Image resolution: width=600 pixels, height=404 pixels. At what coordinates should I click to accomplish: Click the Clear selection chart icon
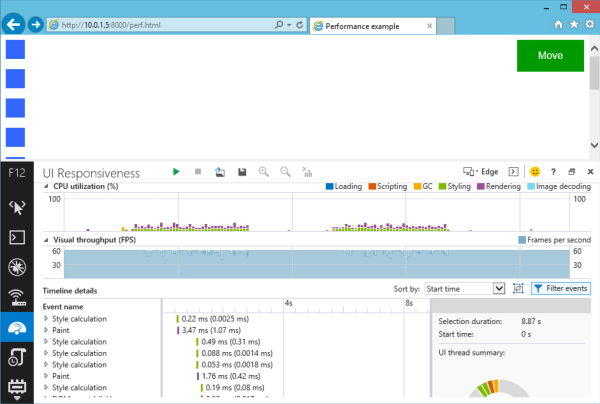pos(307,172)
